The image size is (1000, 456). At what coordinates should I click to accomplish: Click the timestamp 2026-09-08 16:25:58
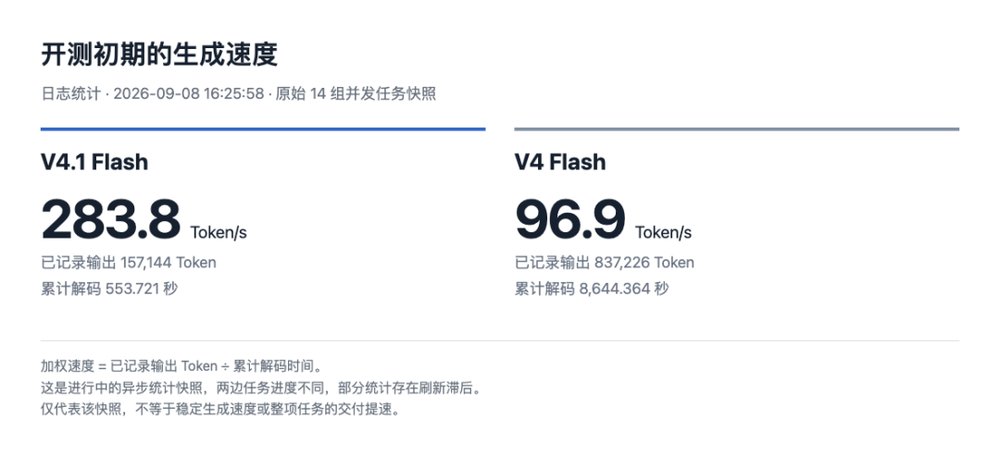tap(189, 94)
